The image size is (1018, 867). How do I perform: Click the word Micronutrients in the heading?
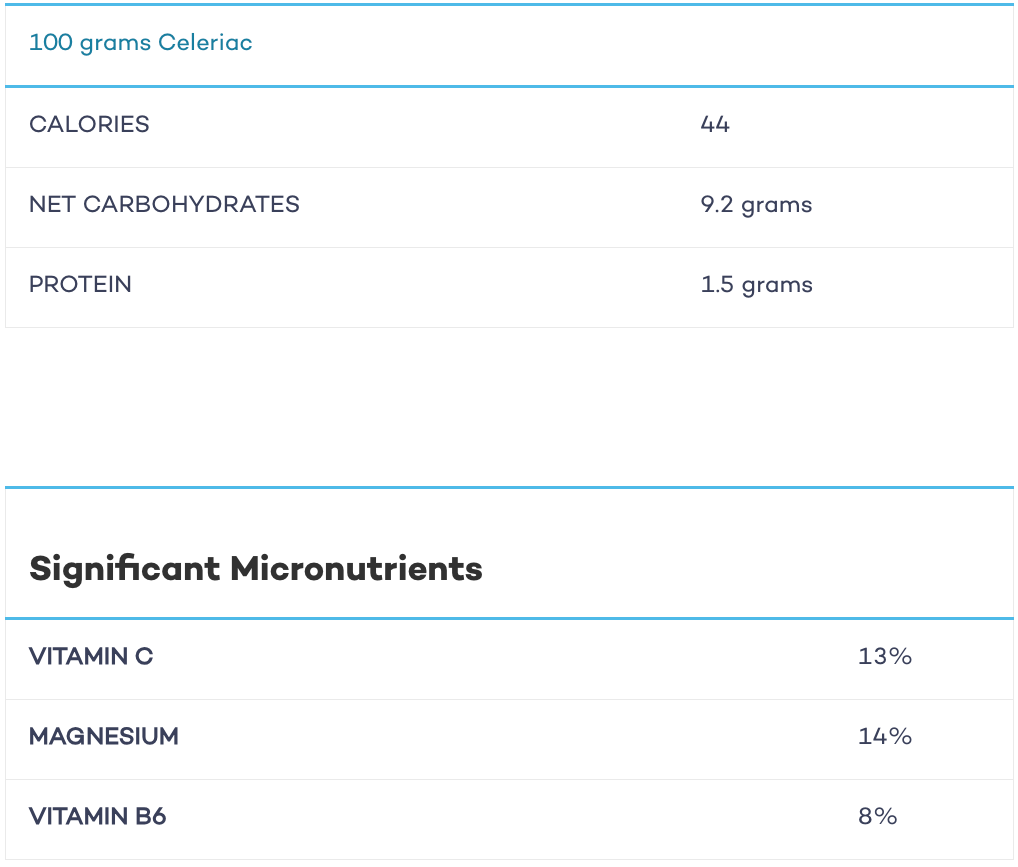pos(356,568)
